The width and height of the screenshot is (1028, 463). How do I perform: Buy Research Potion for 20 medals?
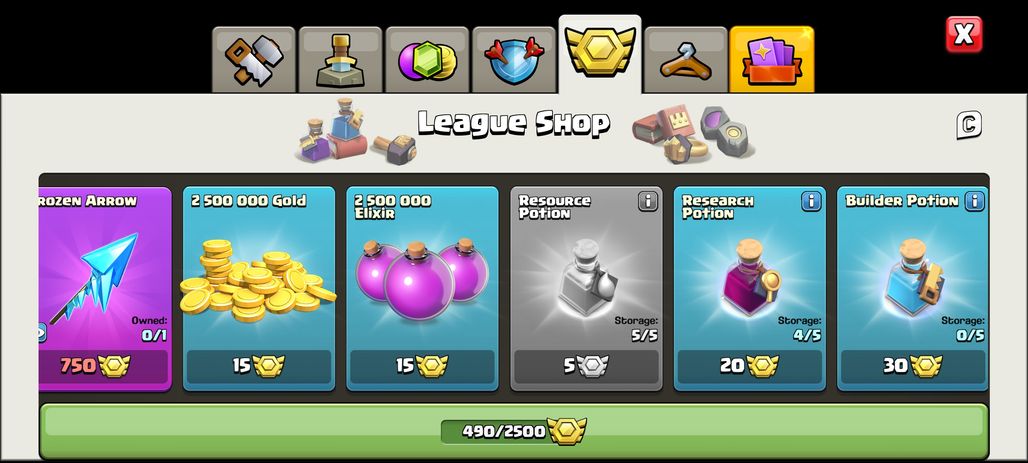(749, 366)
